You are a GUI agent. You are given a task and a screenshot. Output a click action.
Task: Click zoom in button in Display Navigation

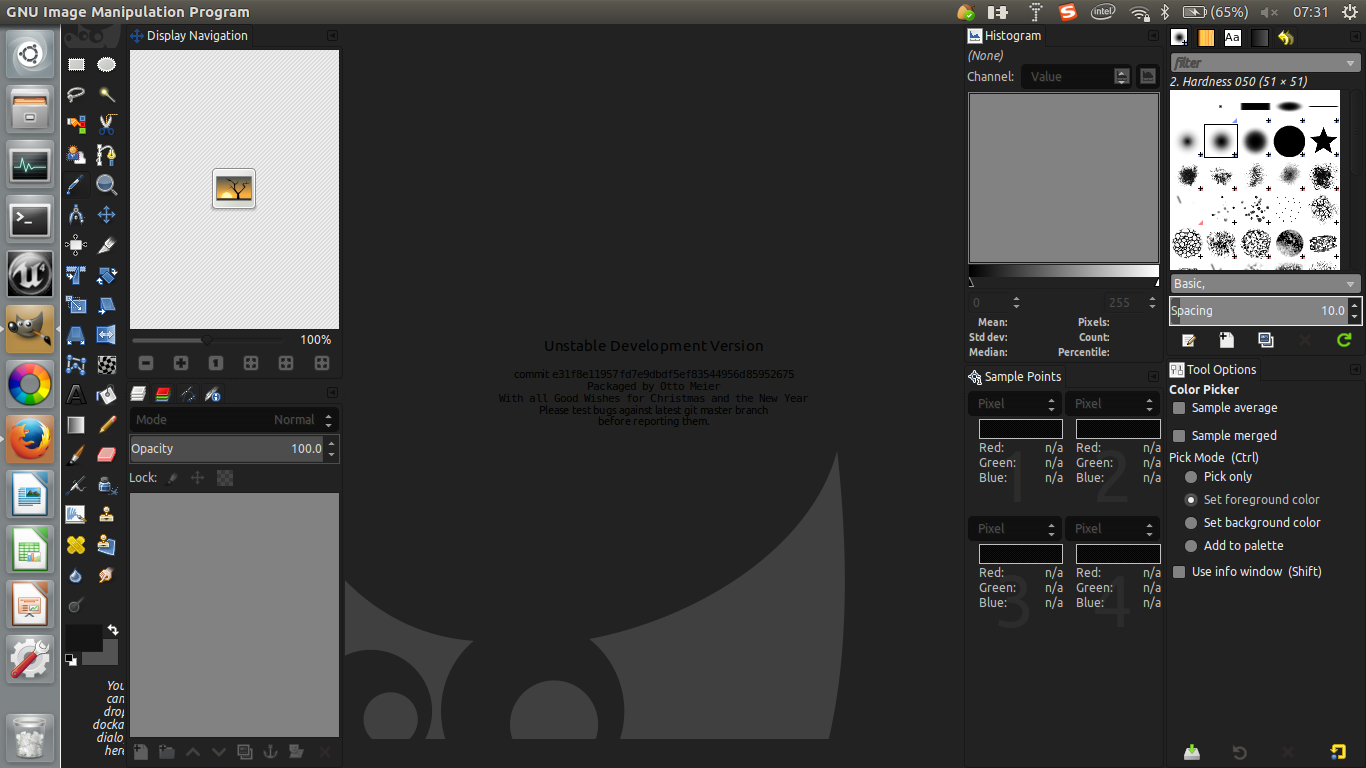tap(181, 363)
